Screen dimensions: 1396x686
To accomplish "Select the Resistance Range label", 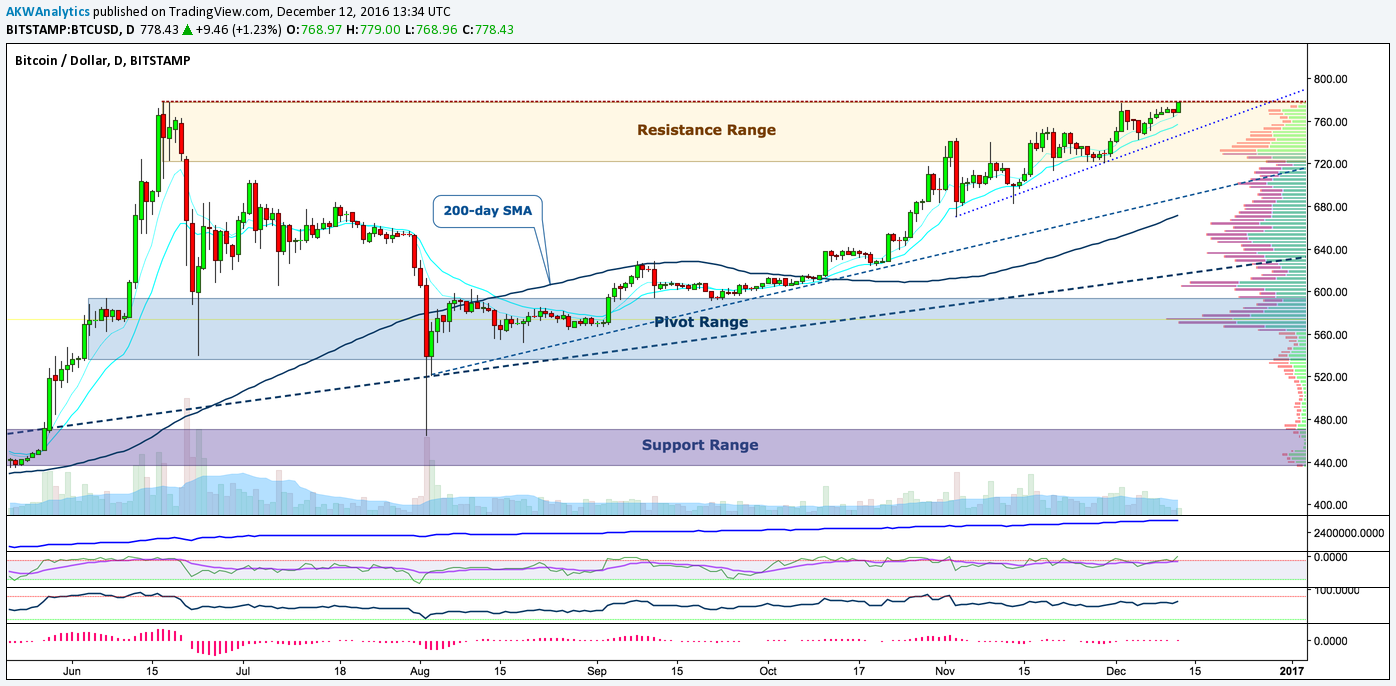I will coord(706,130).
